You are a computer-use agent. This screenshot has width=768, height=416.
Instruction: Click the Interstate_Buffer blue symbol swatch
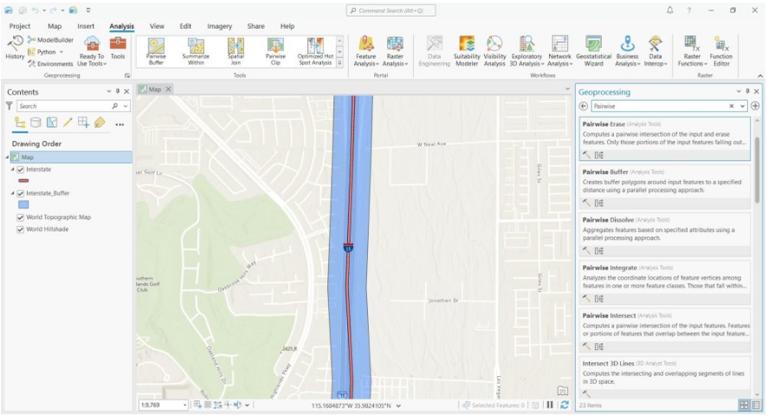24,205
